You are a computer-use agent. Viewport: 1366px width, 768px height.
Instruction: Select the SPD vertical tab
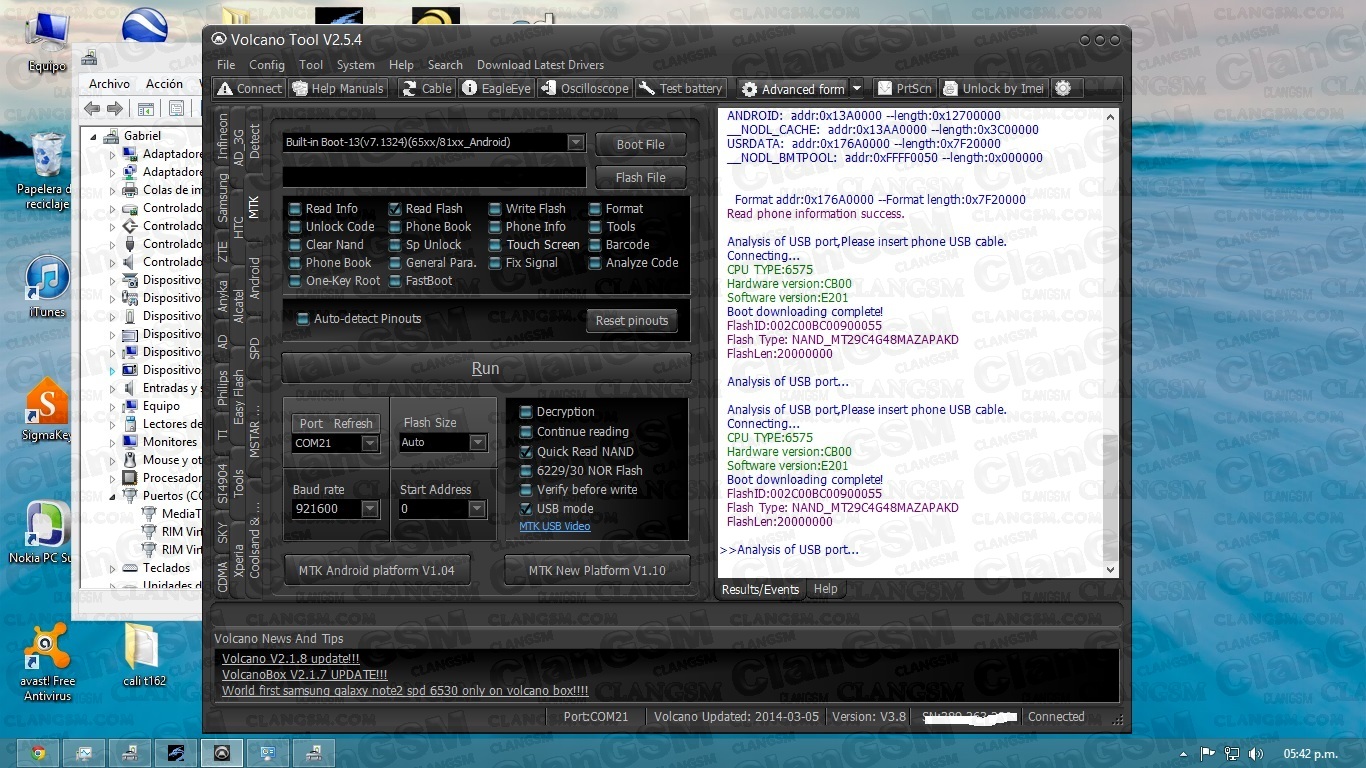coord(254,348)
